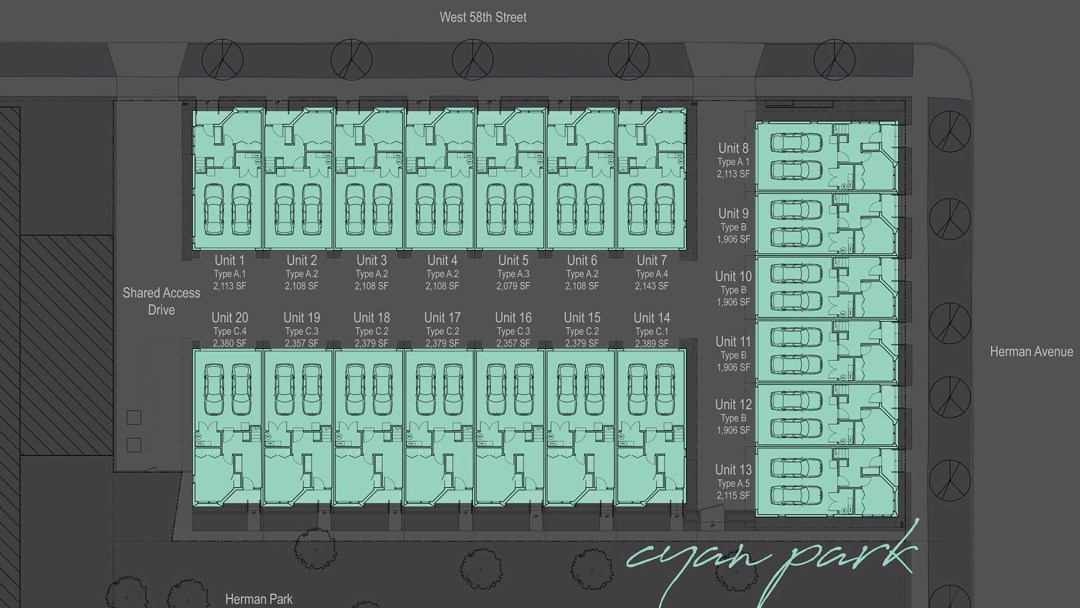Viewport: 1080px width, 608px height.
Task: Click the Herman Avenue label
Action: coord(1031,352)
